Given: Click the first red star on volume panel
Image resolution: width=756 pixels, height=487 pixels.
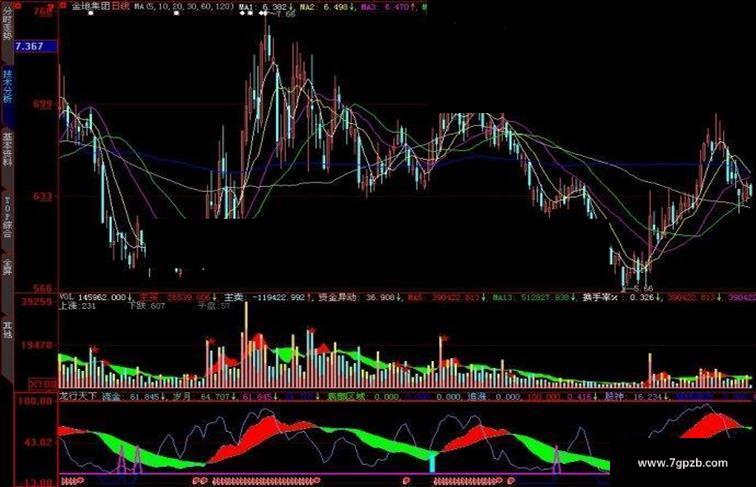Looking at the screenshot, I should 95,349.
